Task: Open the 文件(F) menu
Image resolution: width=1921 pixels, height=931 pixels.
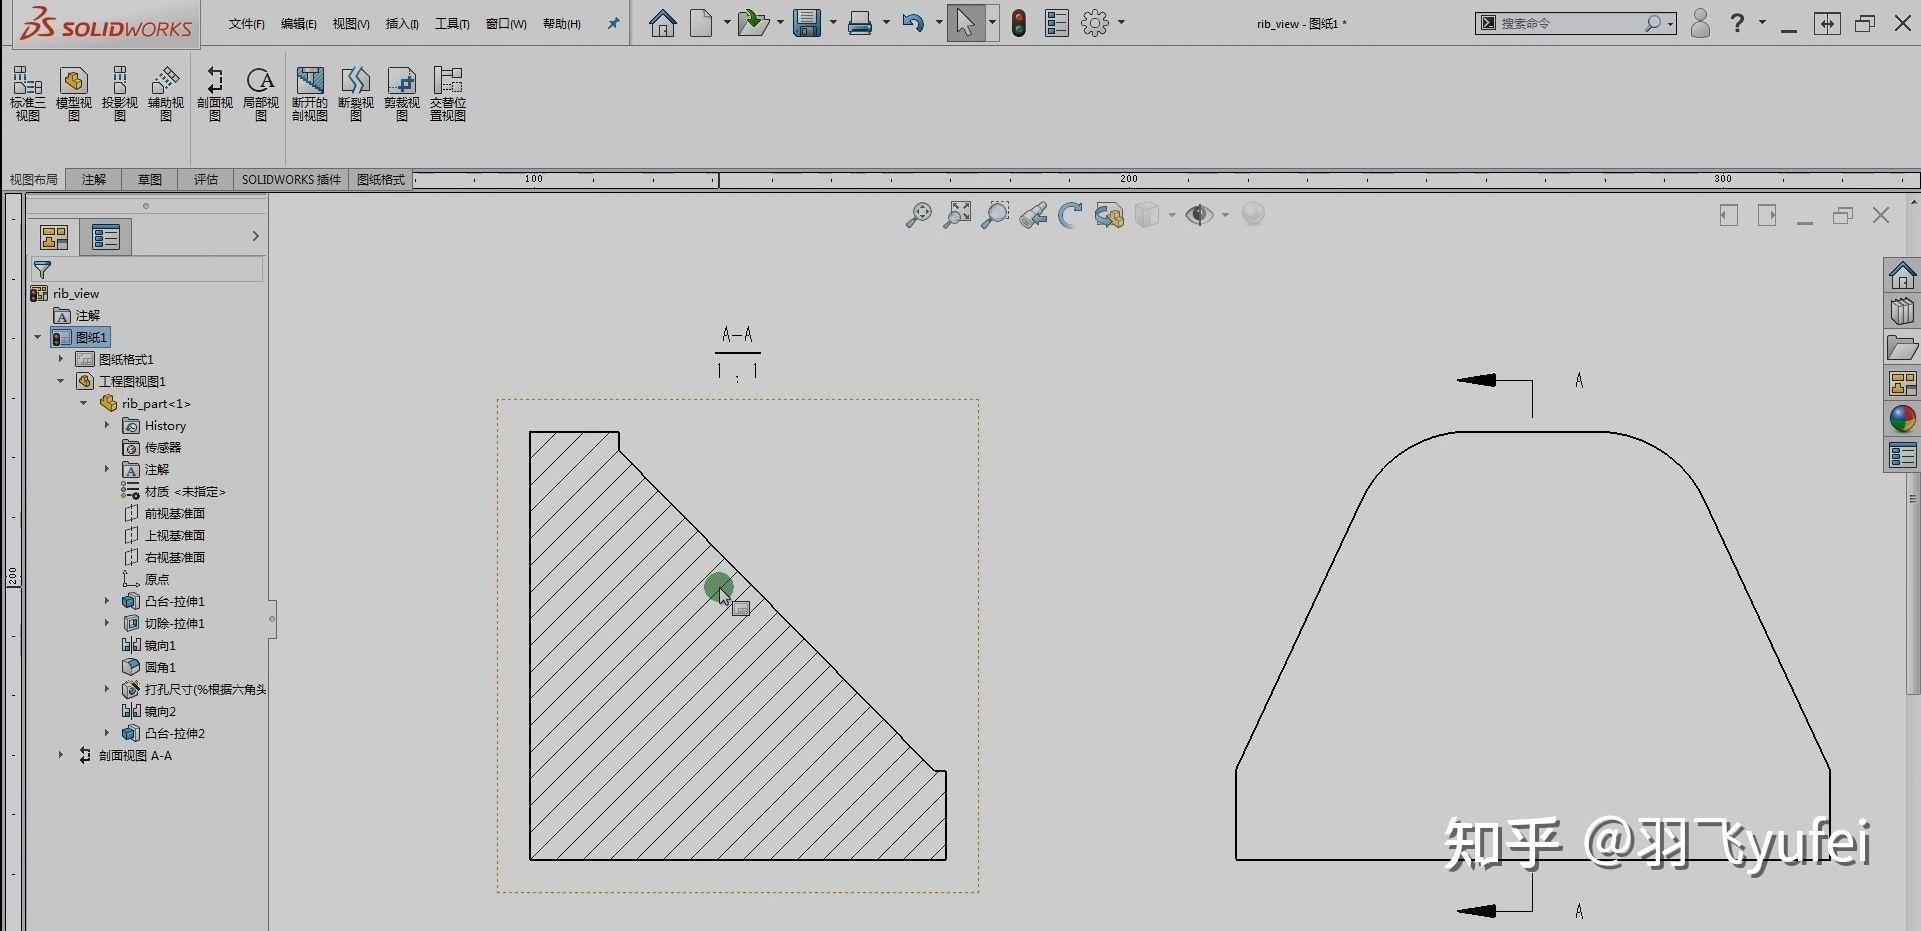Action: tap(246, 24)
